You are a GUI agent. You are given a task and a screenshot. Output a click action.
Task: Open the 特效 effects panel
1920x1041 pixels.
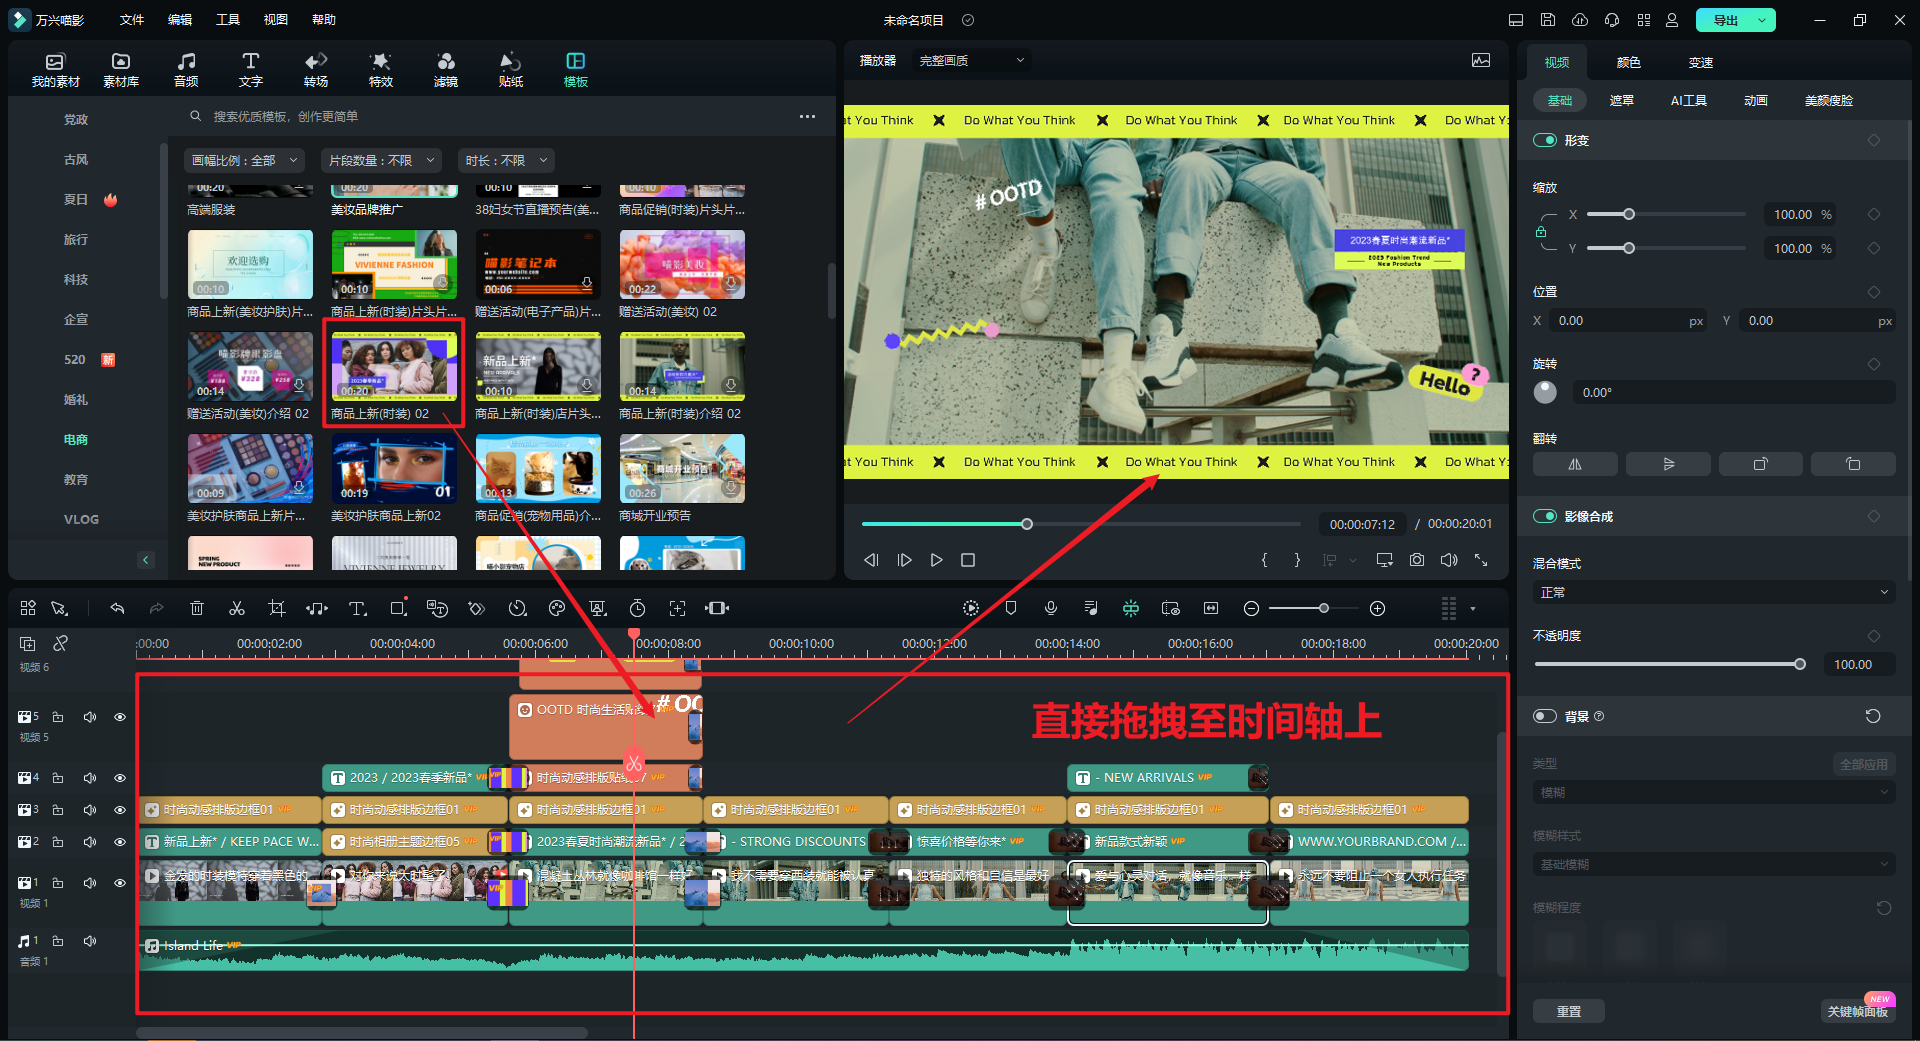(x=380, y=69)
